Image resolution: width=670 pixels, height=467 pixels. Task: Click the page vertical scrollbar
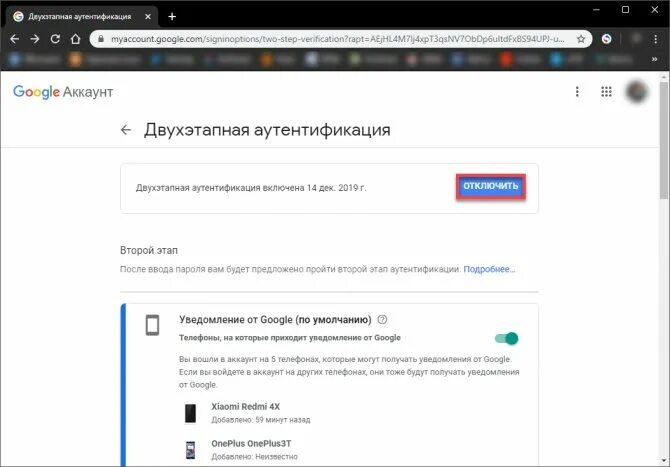(664, 141)
